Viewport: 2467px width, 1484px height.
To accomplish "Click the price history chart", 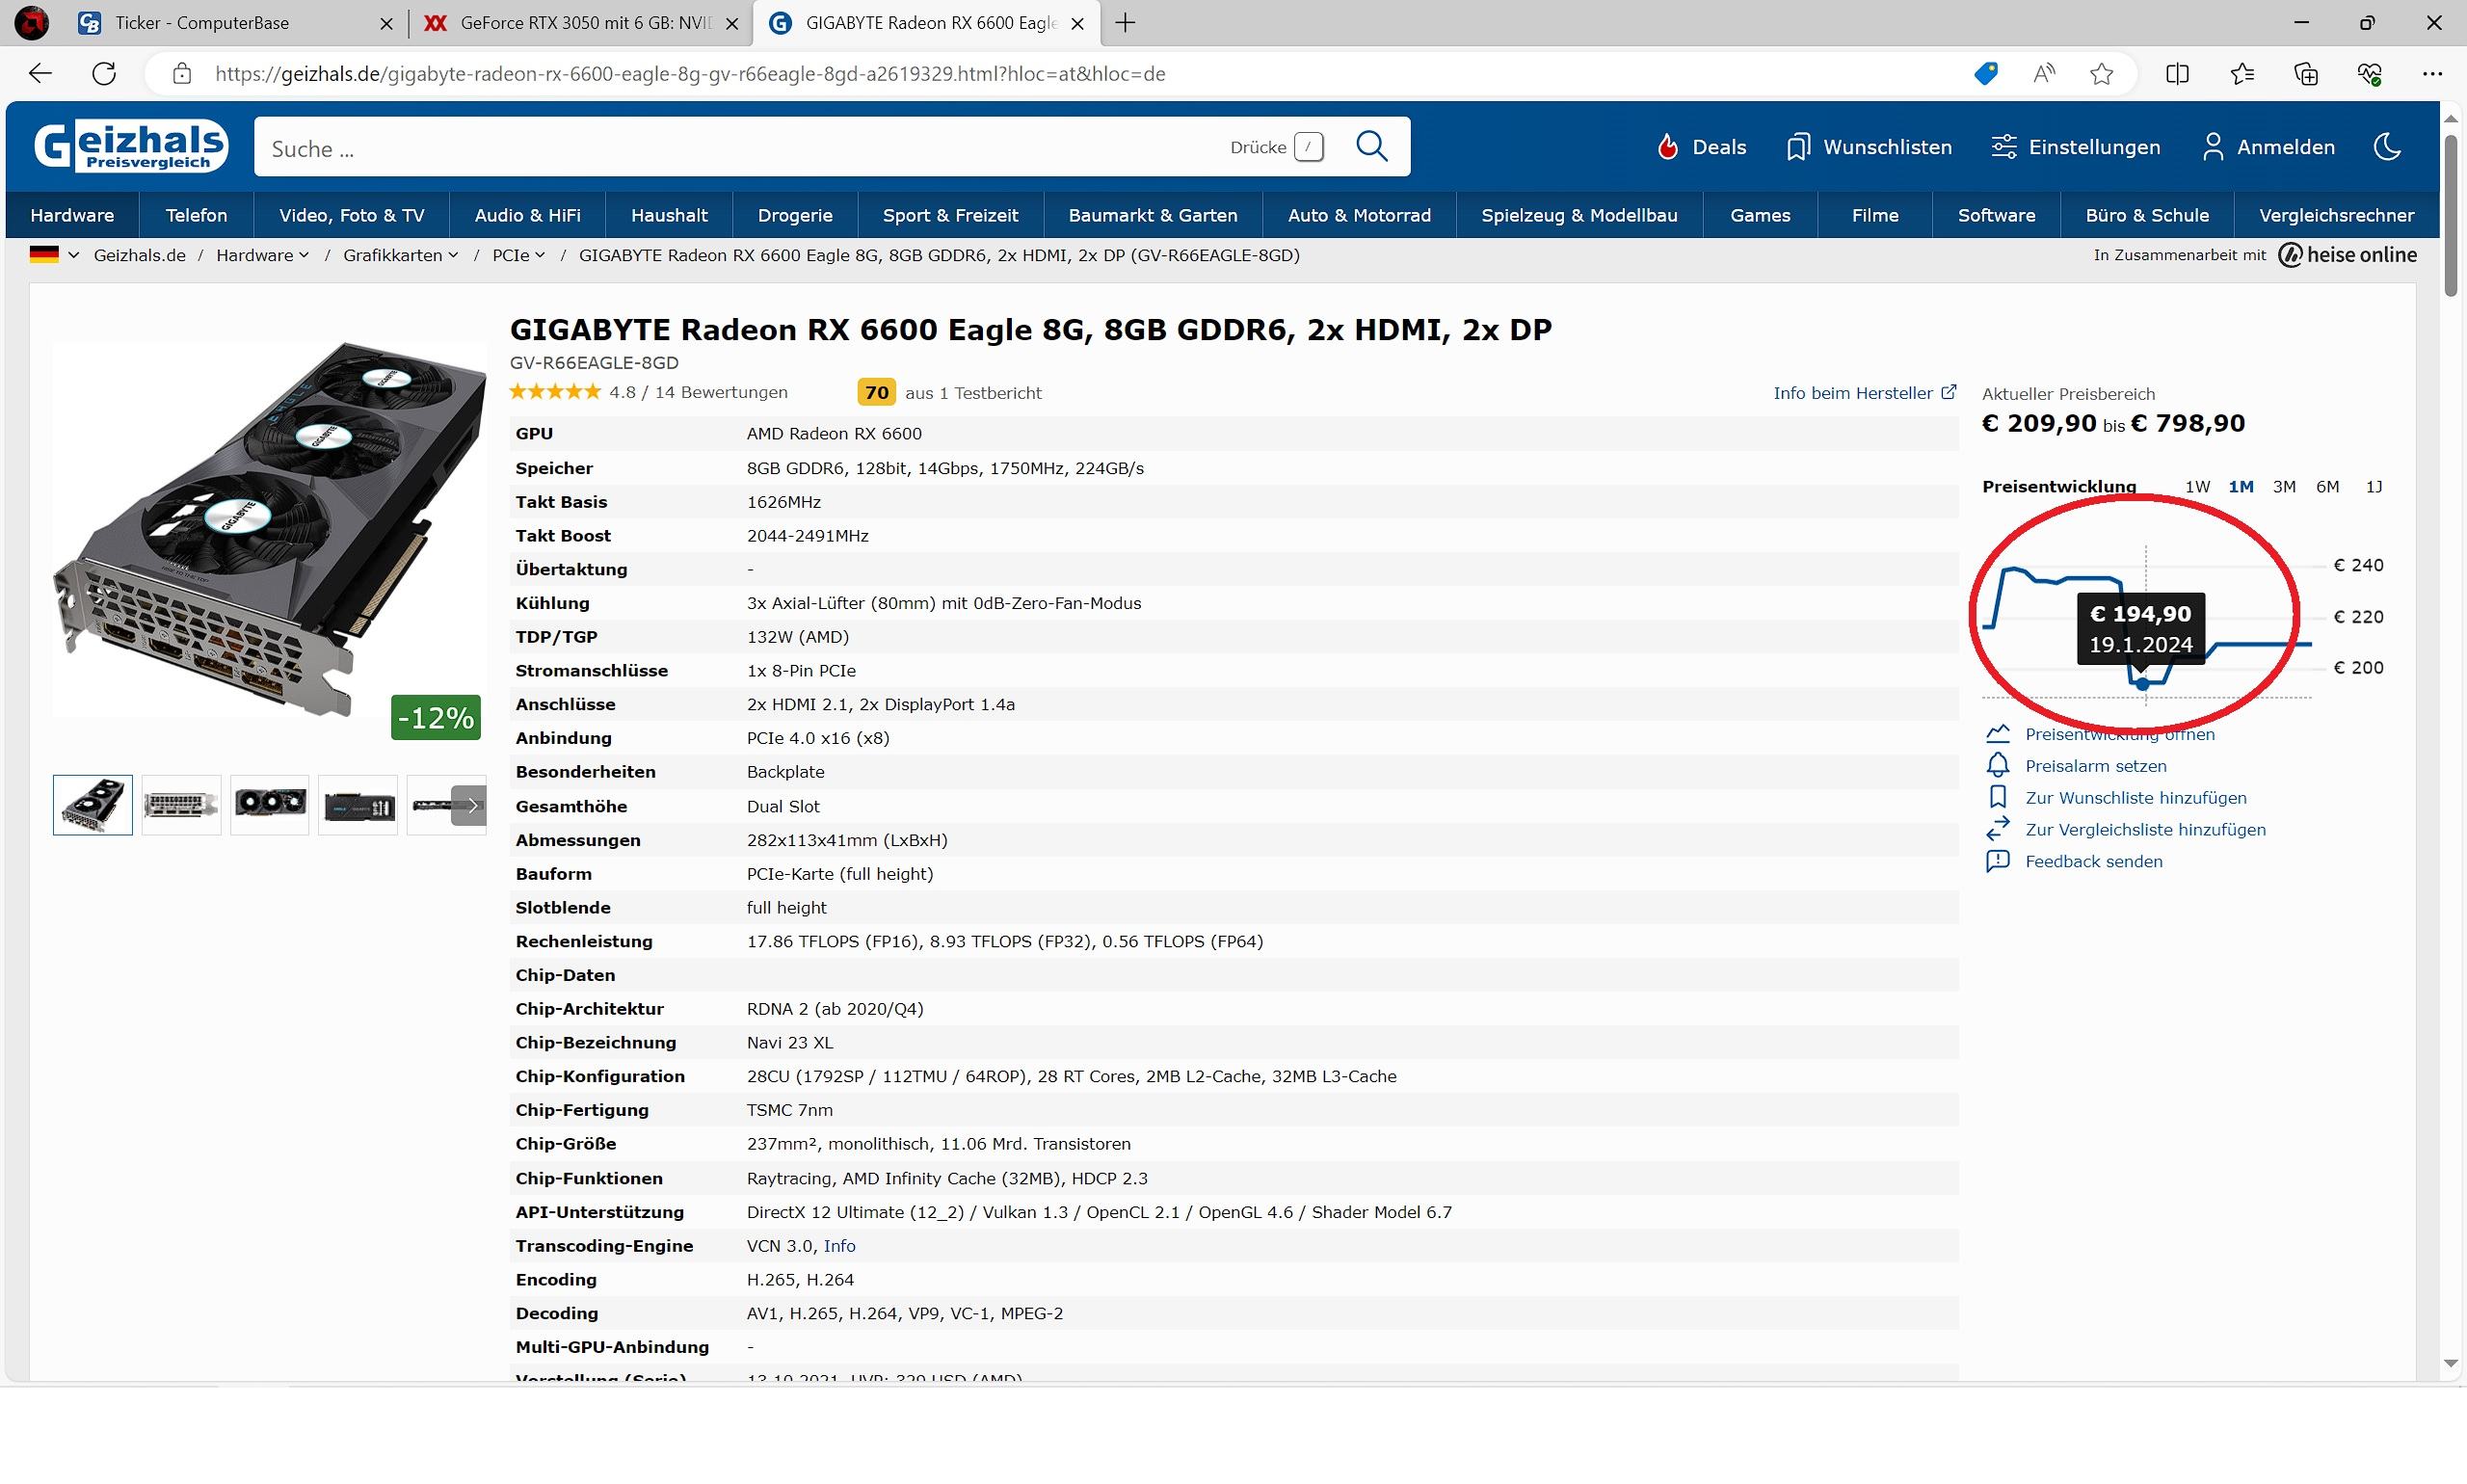I will 2147,625.
